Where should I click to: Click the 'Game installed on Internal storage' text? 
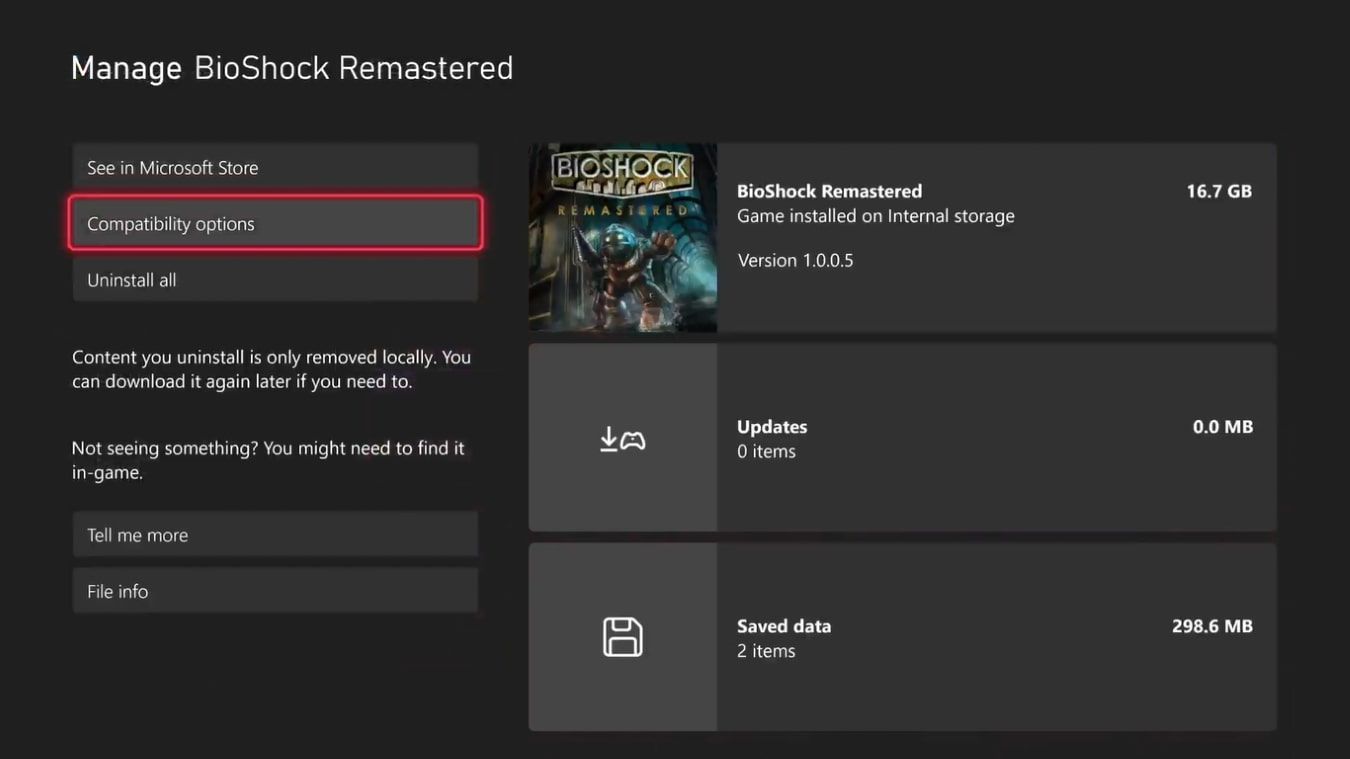[875, 216]
